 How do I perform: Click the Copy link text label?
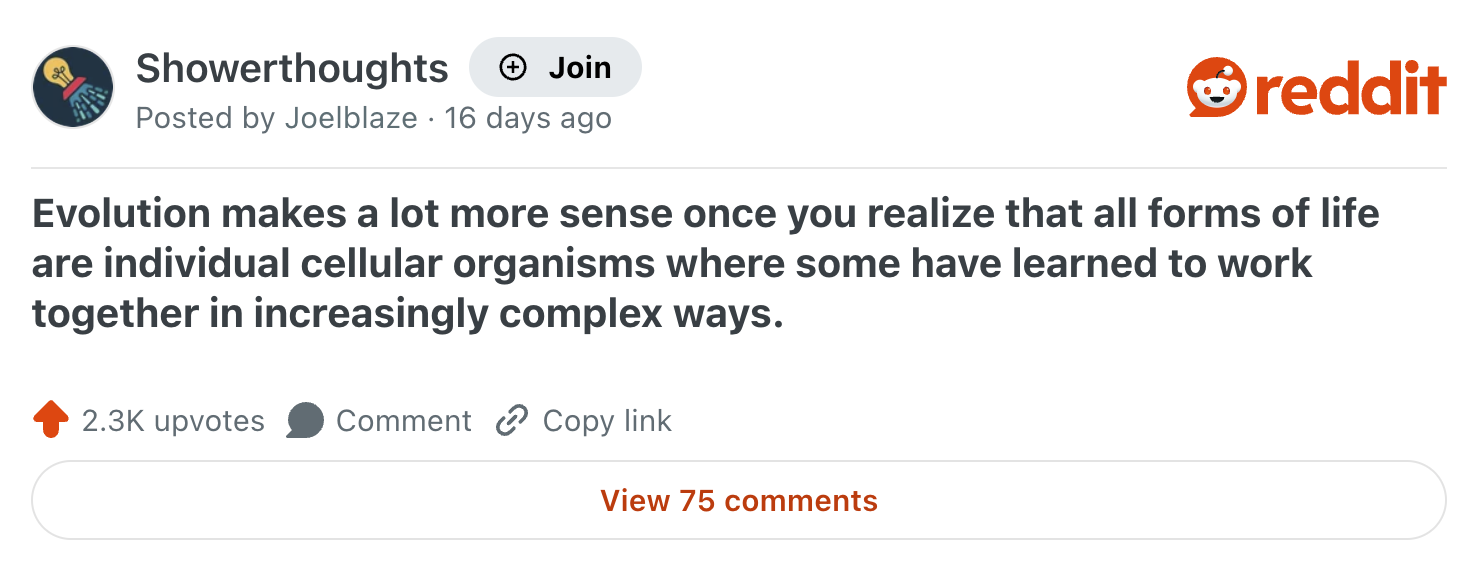pyautogui.click(x=607, y=421)
